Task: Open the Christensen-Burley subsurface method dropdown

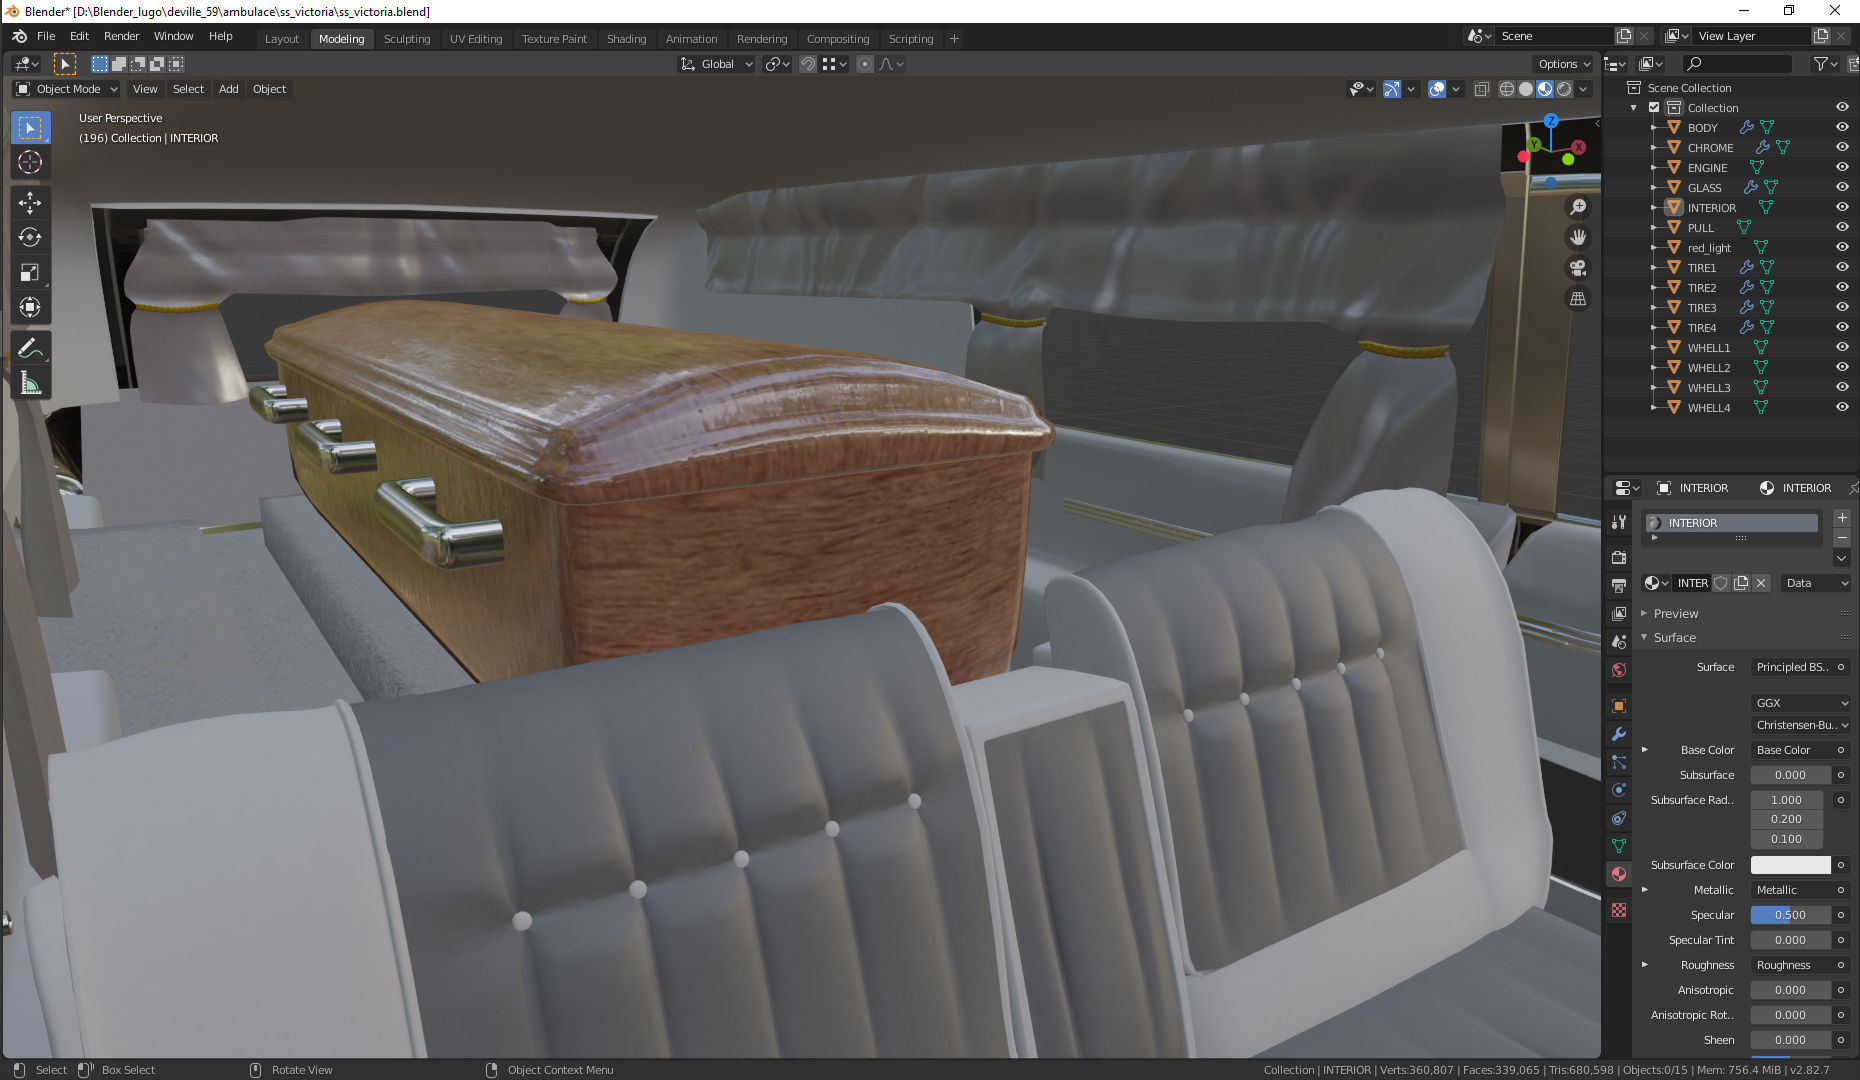Action: (x=1800, y=725)
